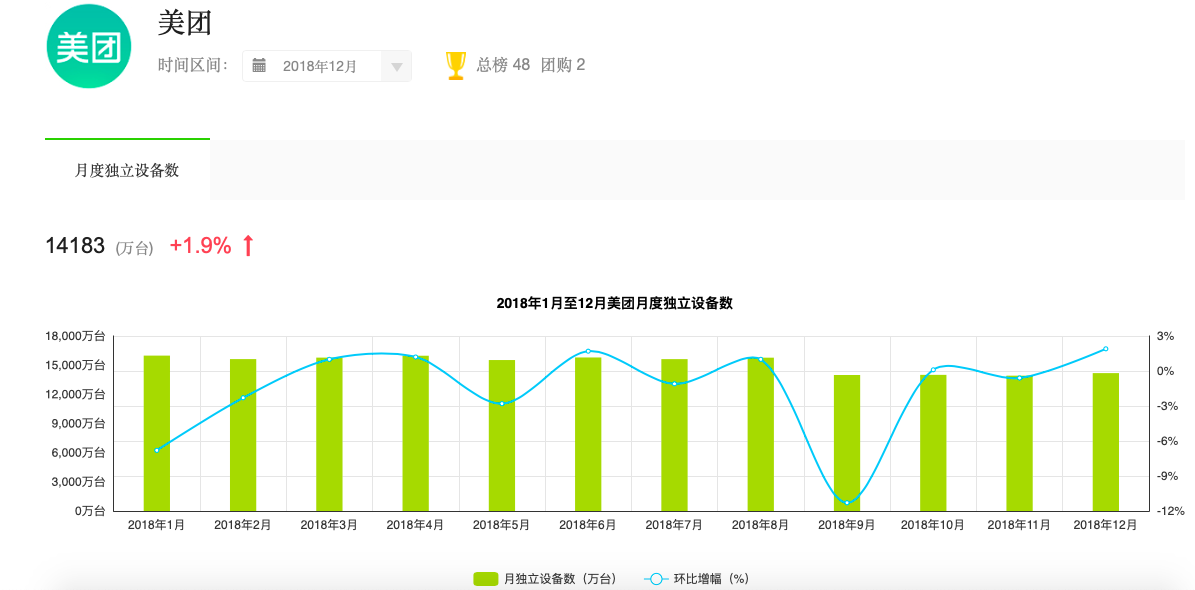Click the line data point for 2018年12月

pyautogui.click(x=1106, y=349)
